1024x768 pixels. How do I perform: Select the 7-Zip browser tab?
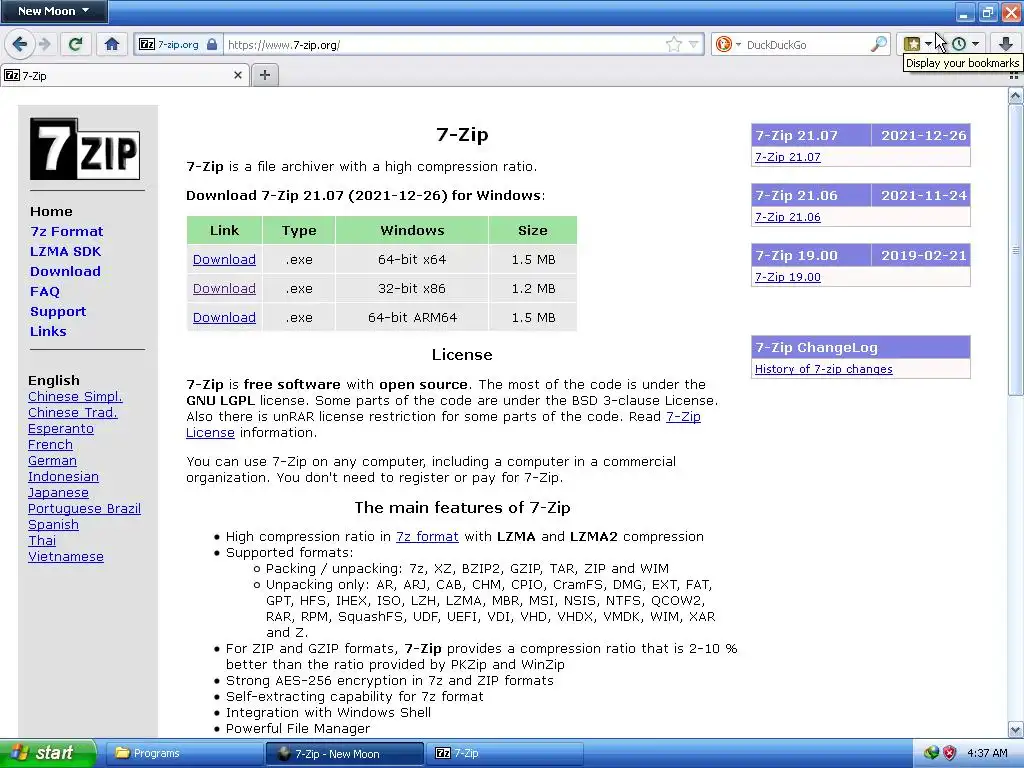(x=124, y=75)
